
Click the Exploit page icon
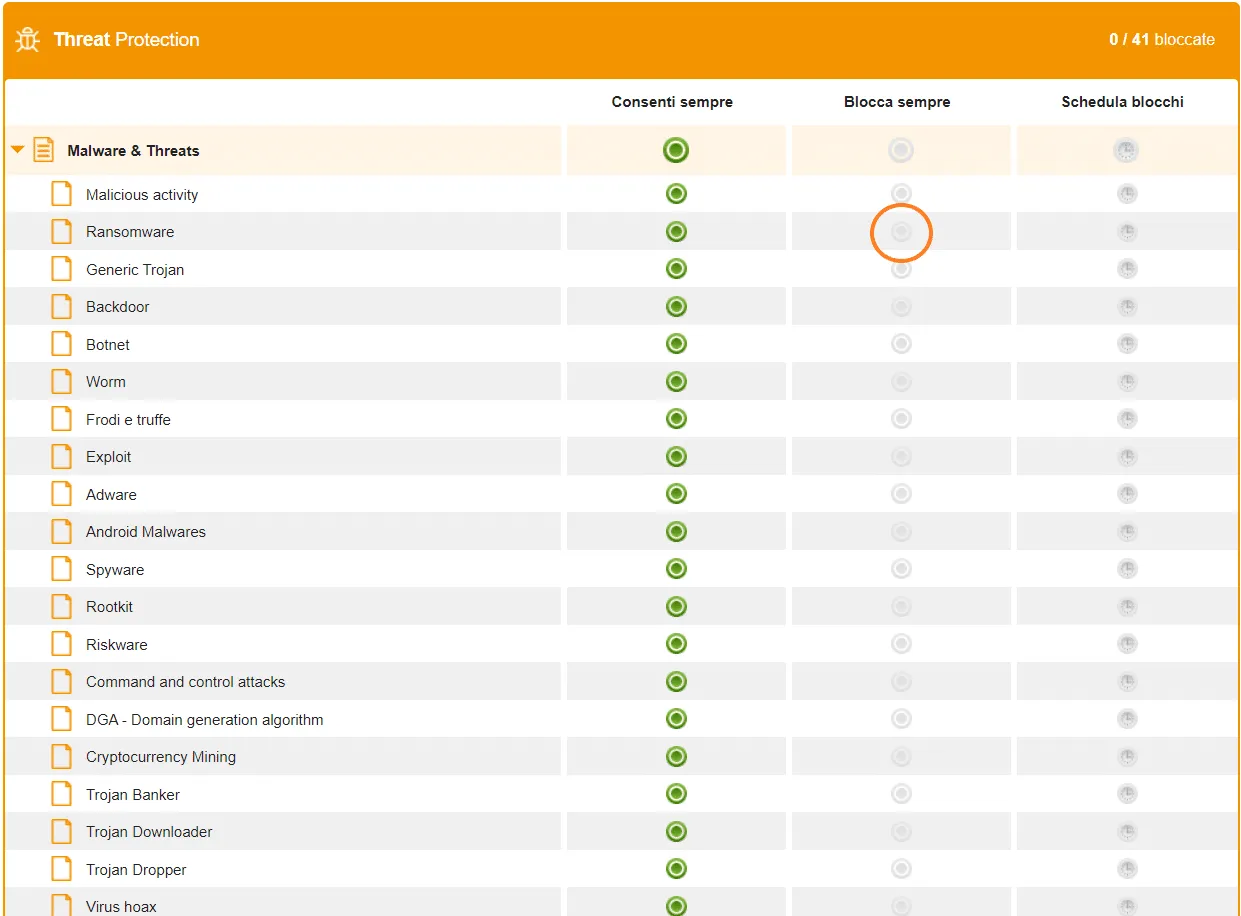(x=62, y=457)
